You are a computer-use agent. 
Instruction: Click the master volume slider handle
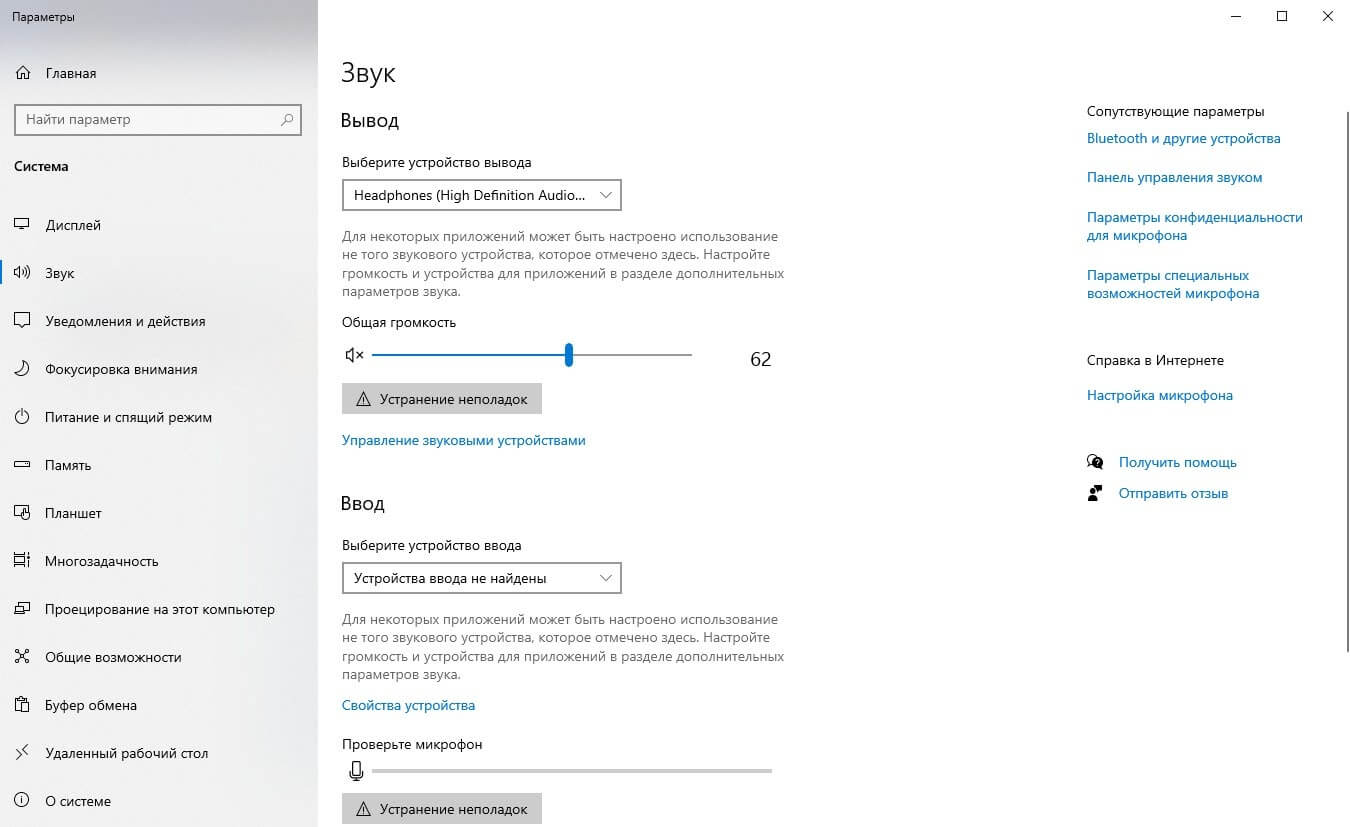(x=568, y=355)
